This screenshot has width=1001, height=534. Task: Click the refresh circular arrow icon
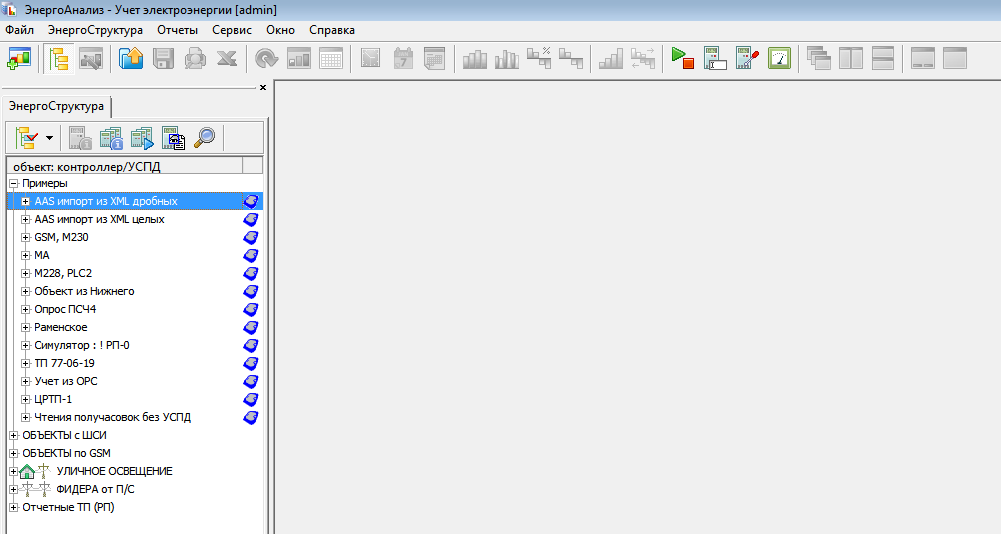(266, 59)
